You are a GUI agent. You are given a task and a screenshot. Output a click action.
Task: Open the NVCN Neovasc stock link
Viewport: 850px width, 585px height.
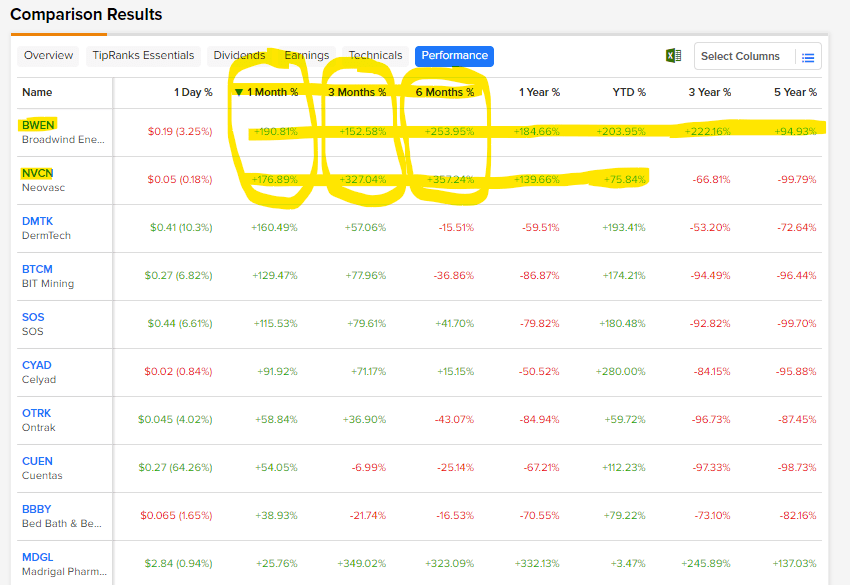pos(37,173)
